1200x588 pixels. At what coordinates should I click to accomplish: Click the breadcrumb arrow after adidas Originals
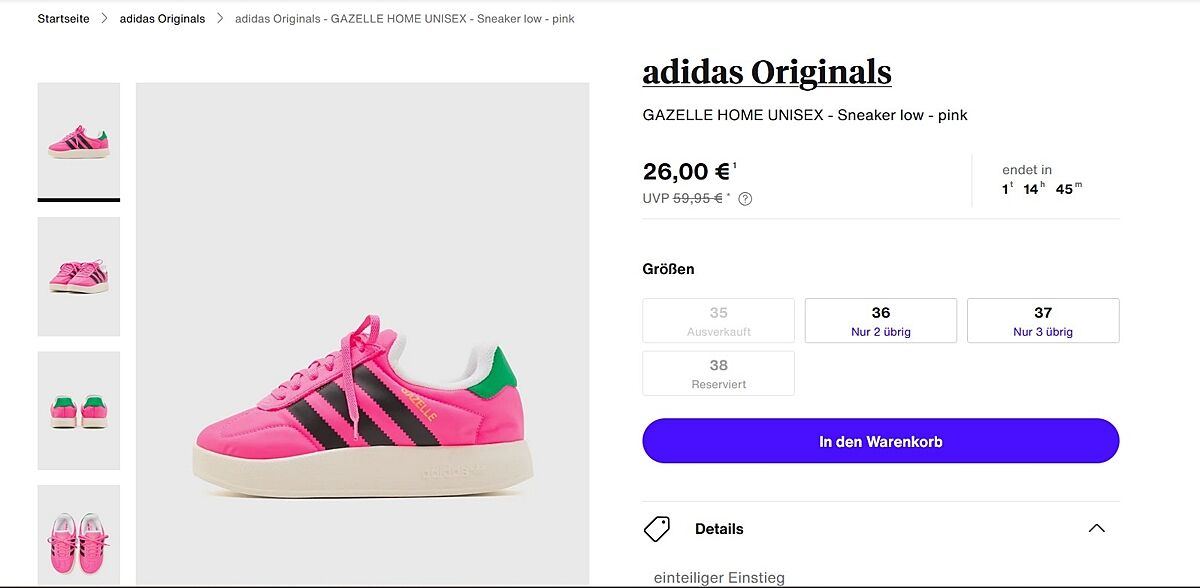coord(220,19)
